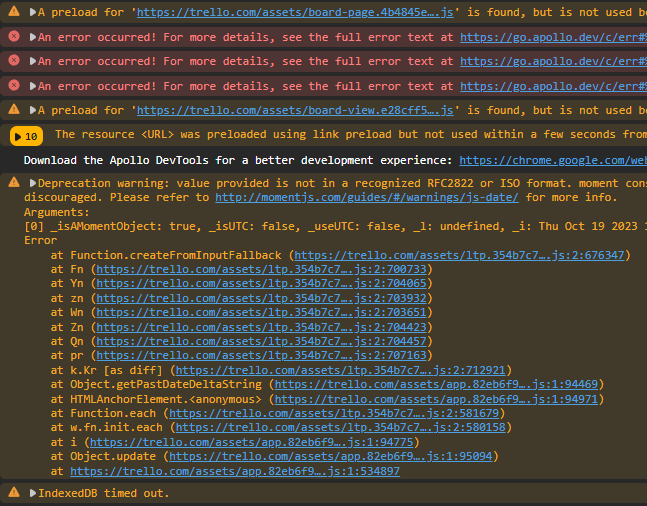
Task: Open the getPastDateDeltaString link 1:94469
Action: tap(436, 384)
